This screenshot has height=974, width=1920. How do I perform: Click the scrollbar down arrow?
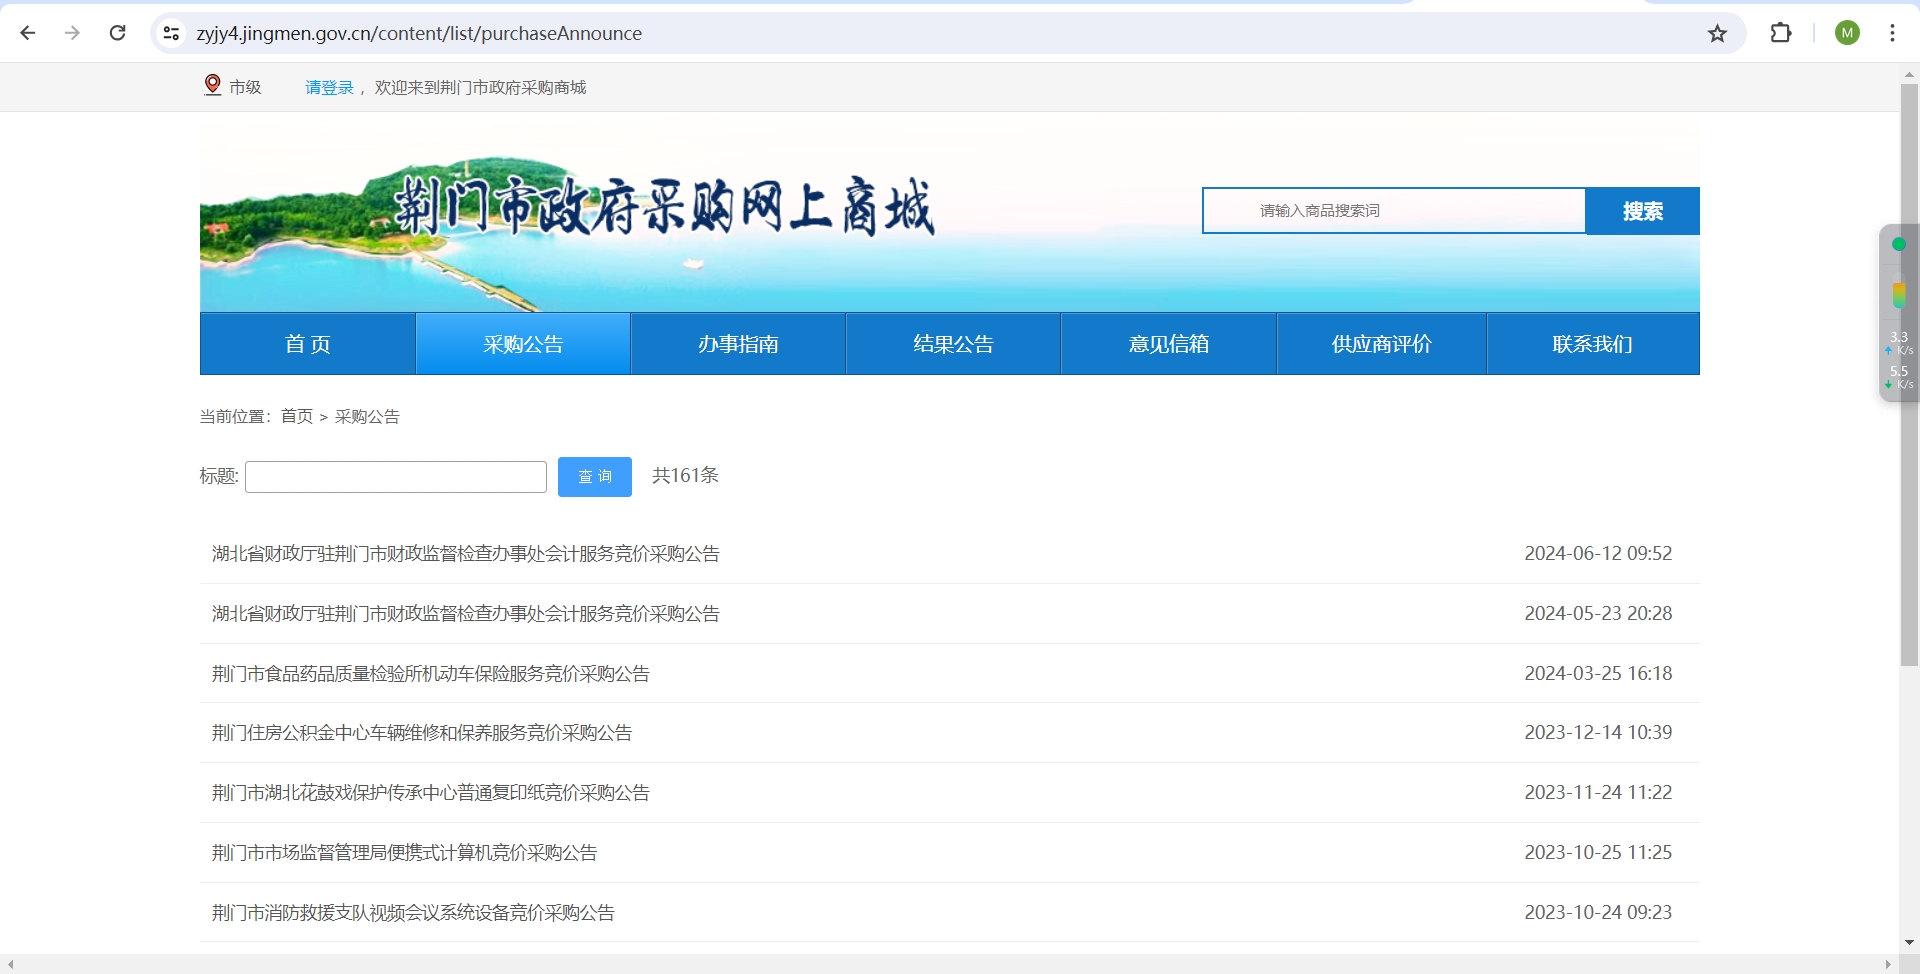click(1909, 942)
